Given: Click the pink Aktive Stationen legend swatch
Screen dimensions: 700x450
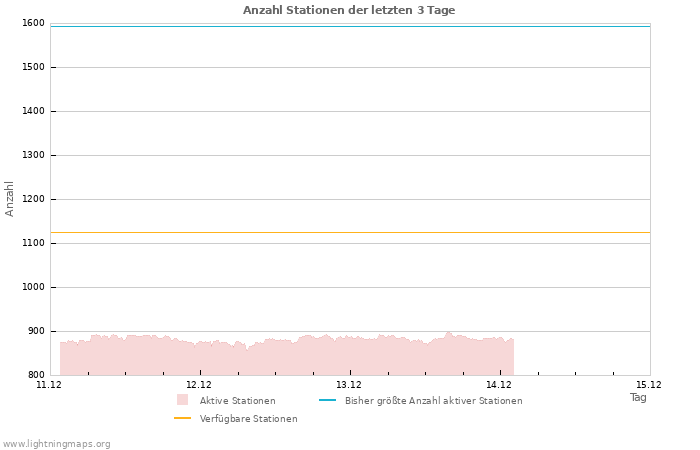Looking at the screenshot, I should pos(182,400).
